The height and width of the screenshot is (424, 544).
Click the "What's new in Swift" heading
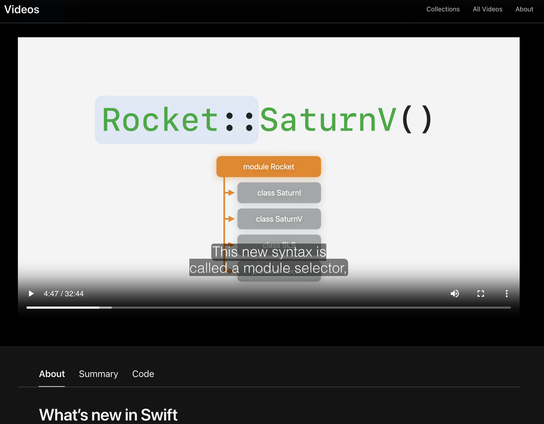tap(108, 415)
